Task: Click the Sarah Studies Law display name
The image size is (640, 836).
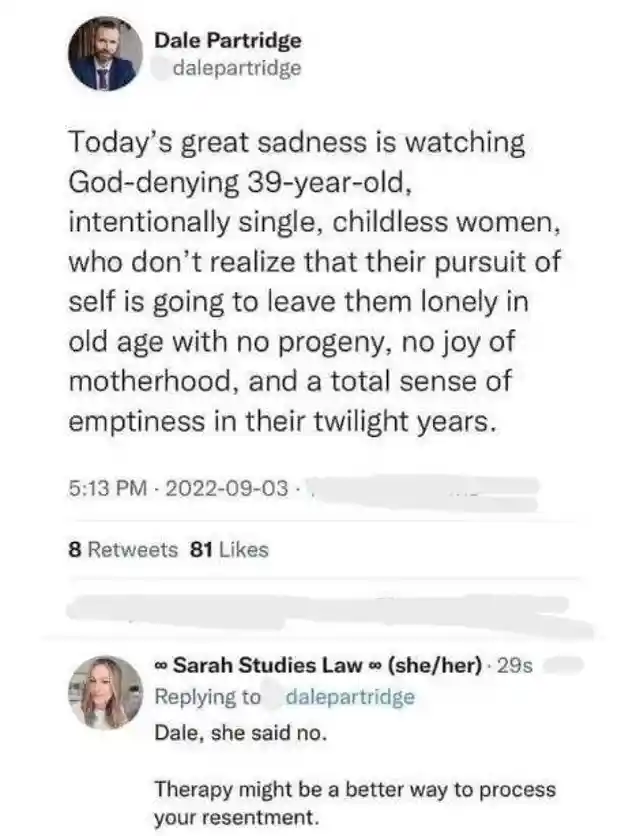Action: pos(267,665)
